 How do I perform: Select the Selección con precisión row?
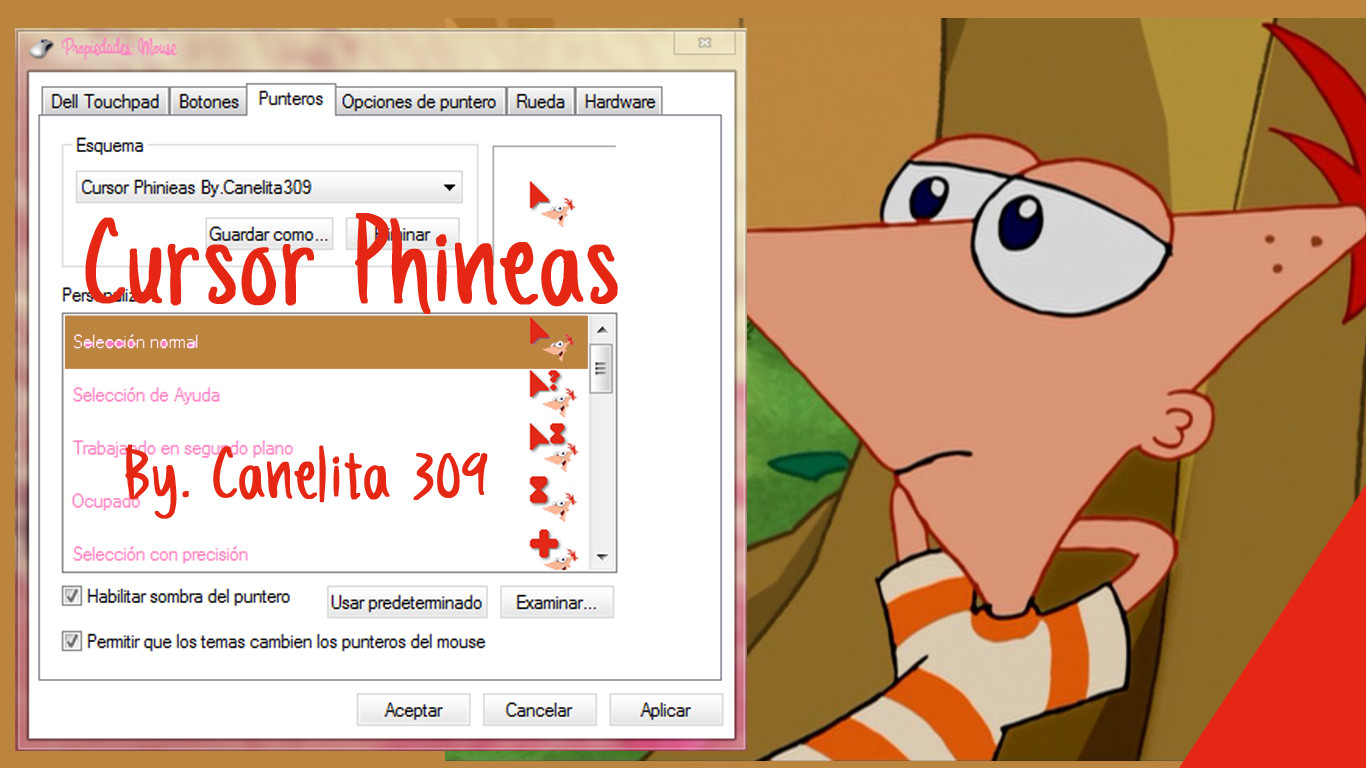click(x=326, y=550)
